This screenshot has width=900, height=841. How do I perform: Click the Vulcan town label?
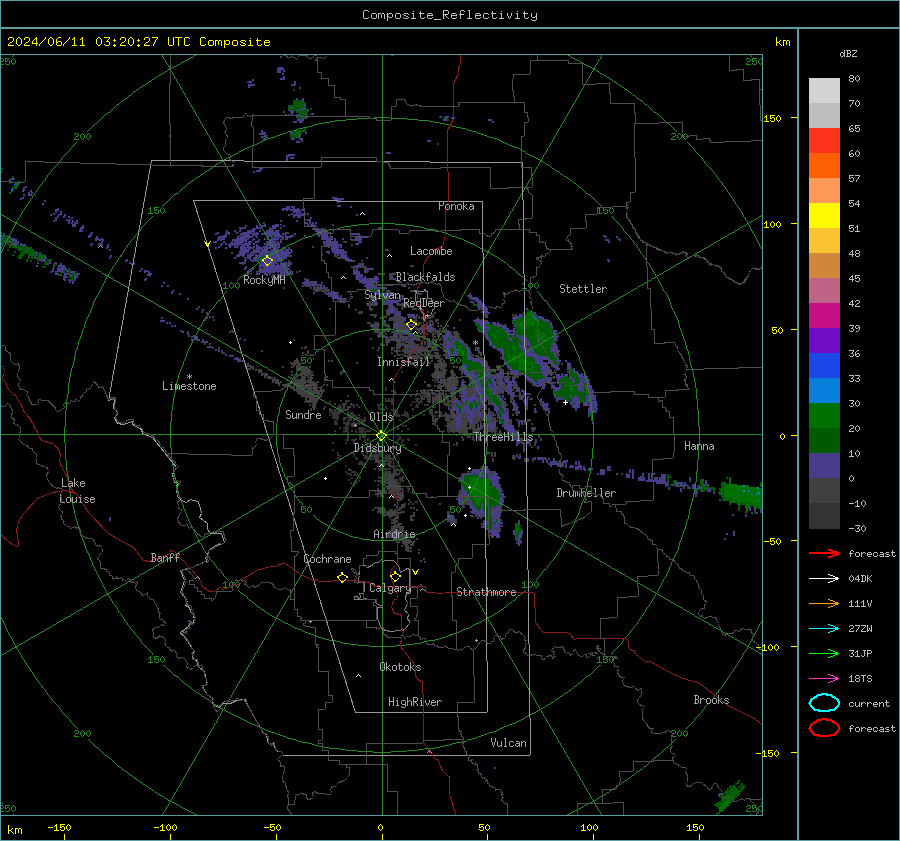tap(508, 743)
